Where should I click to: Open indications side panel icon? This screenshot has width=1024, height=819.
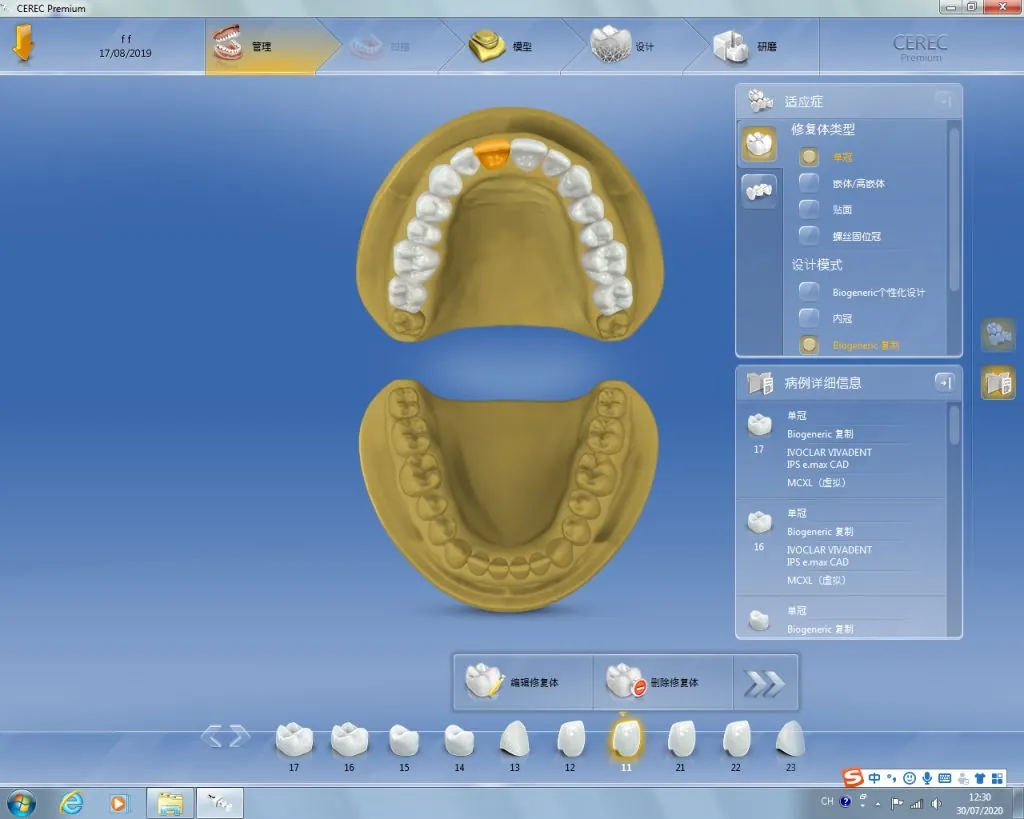tap(997, 335)
